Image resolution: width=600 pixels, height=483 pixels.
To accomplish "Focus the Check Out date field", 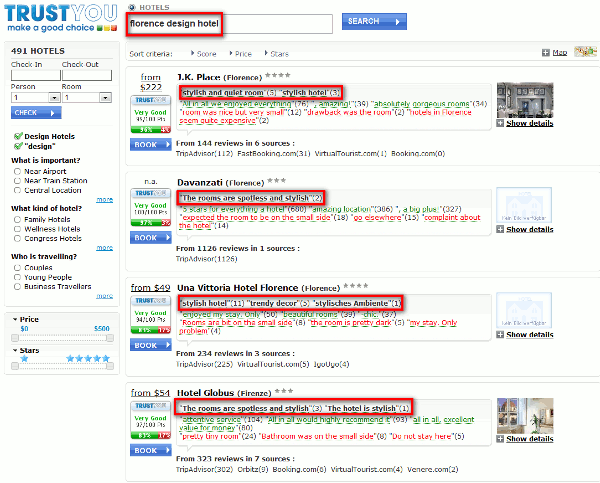I will (x=87, y=75).
